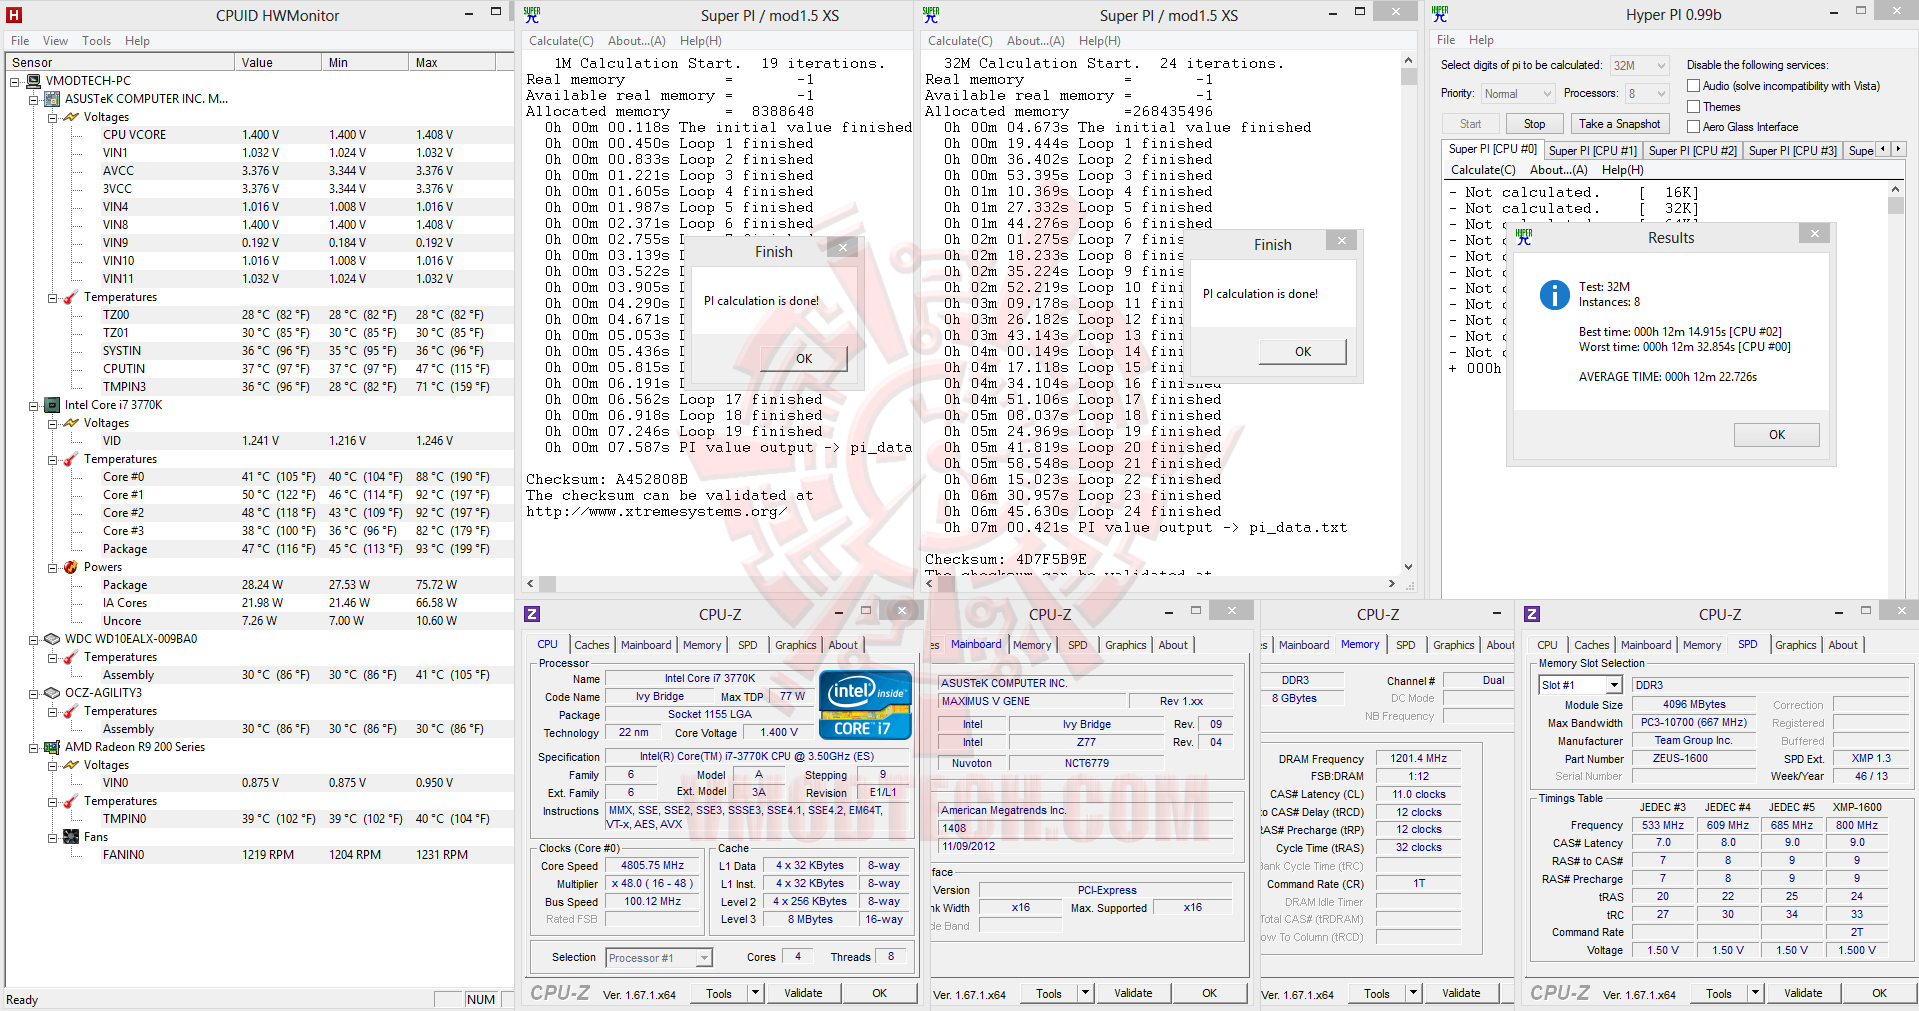Screen dimensions: 1919x1011
Task: Click OK in the 32M Super PI Finish dialog
Action: 1303,352
